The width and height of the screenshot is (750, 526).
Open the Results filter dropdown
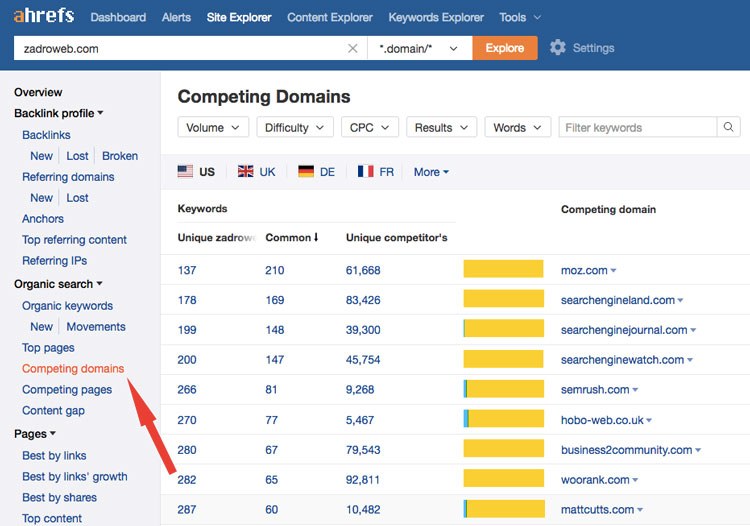coord(441,127)
